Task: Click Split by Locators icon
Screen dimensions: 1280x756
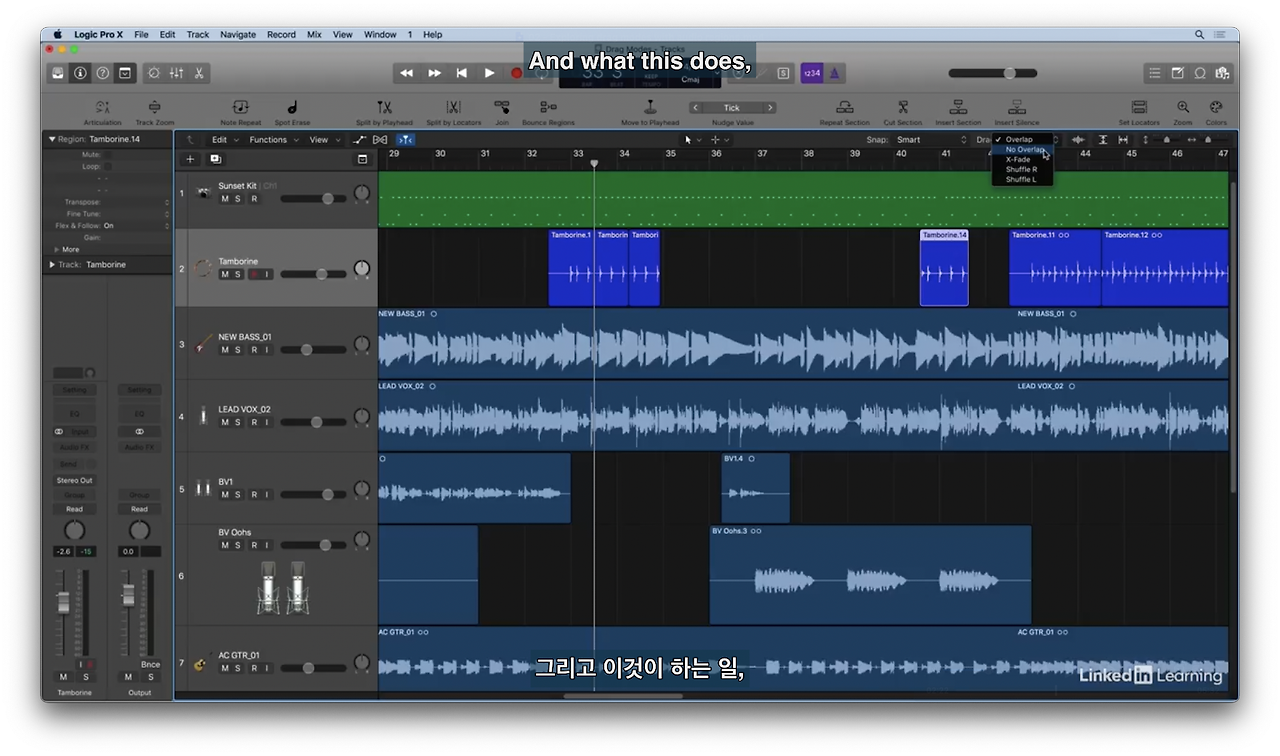Action: 453,107
